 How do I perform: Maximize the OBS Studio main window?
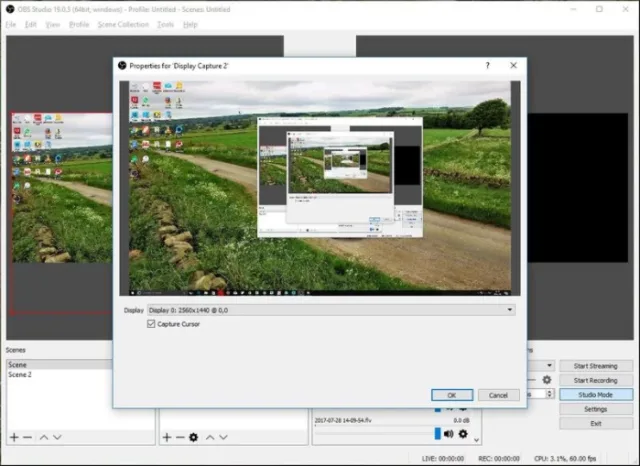(599, 9)
